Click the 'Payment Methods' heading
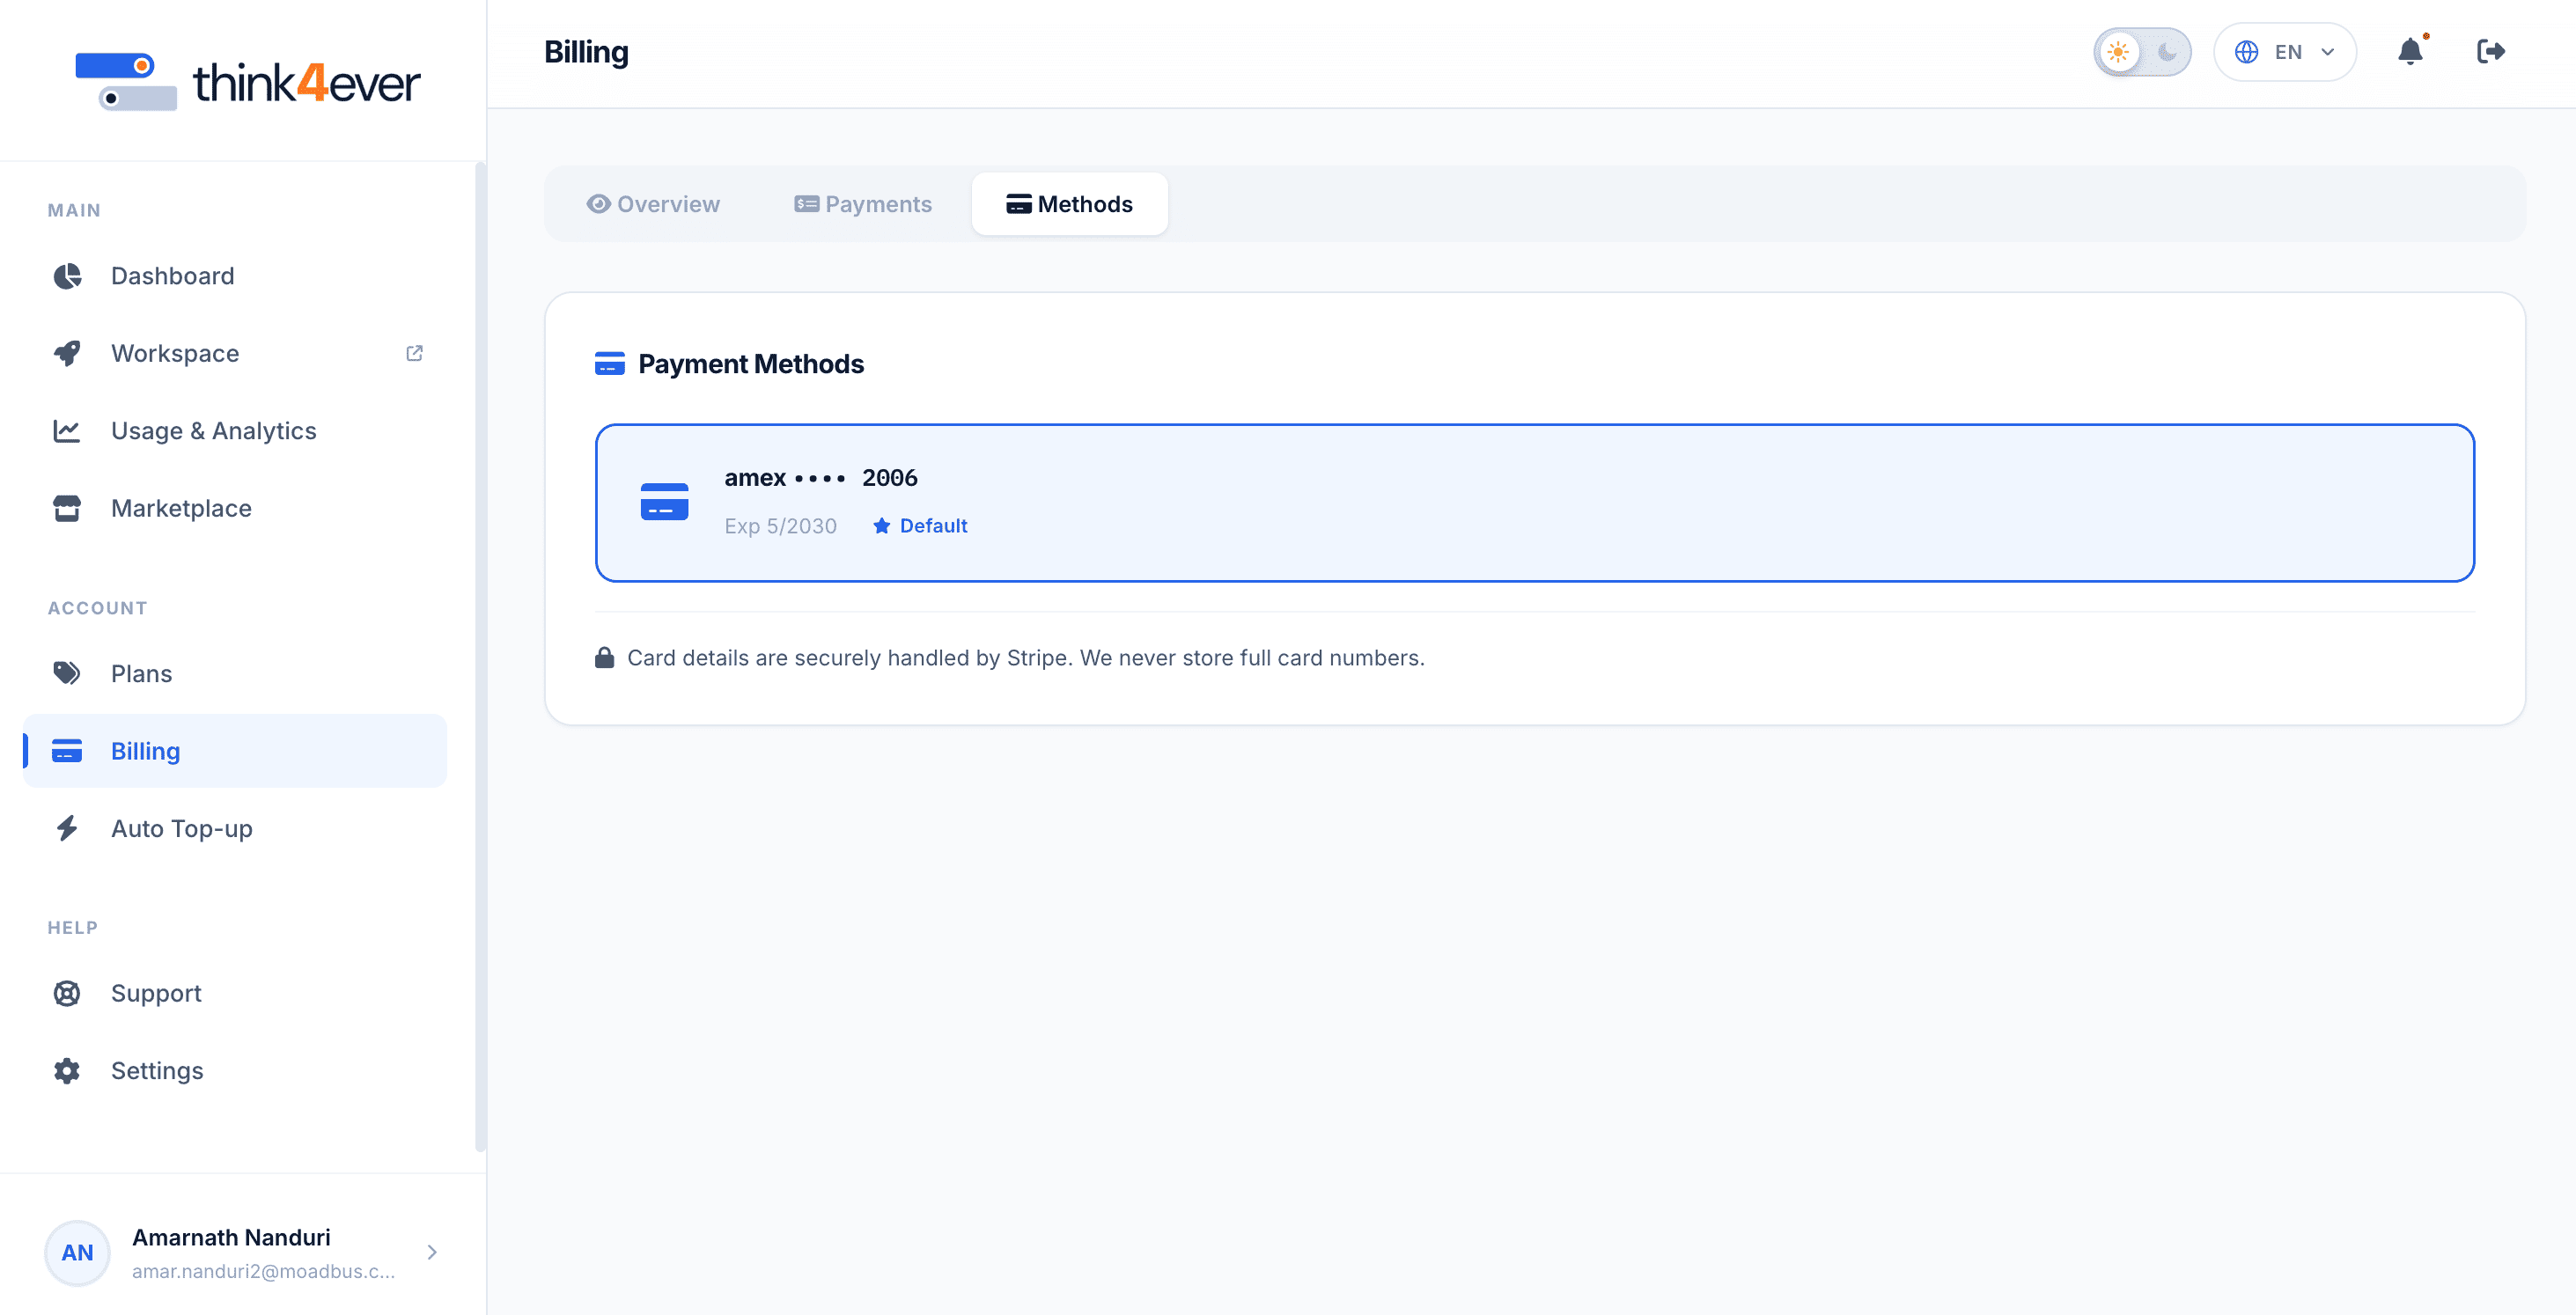Screen dimensions: 2576x1315 (751, 364)
